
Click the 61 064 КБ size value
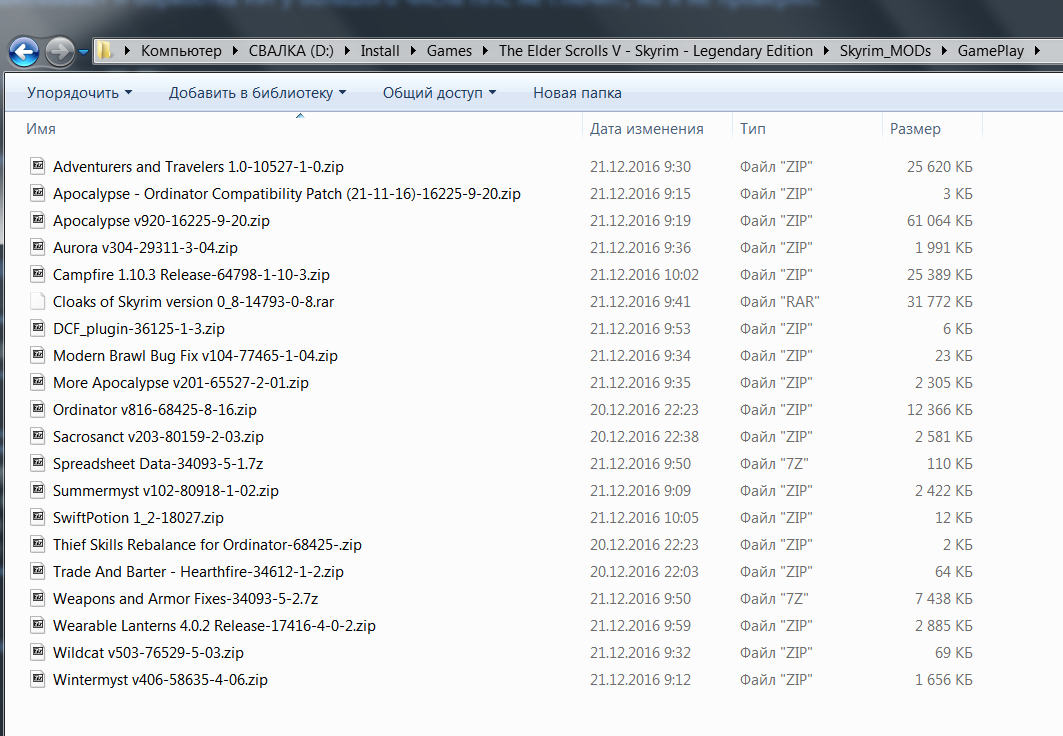click(x=940, y=221)
